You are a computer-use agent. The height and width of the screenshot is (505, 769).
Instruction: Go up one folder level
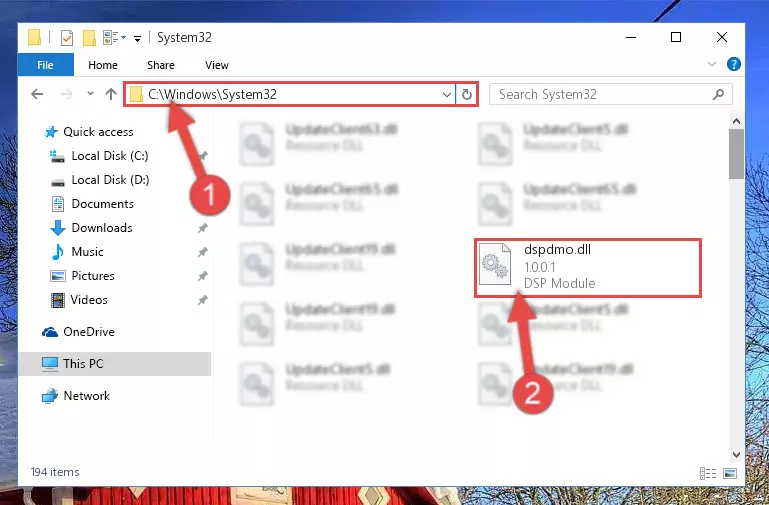(x=111, y=94)
